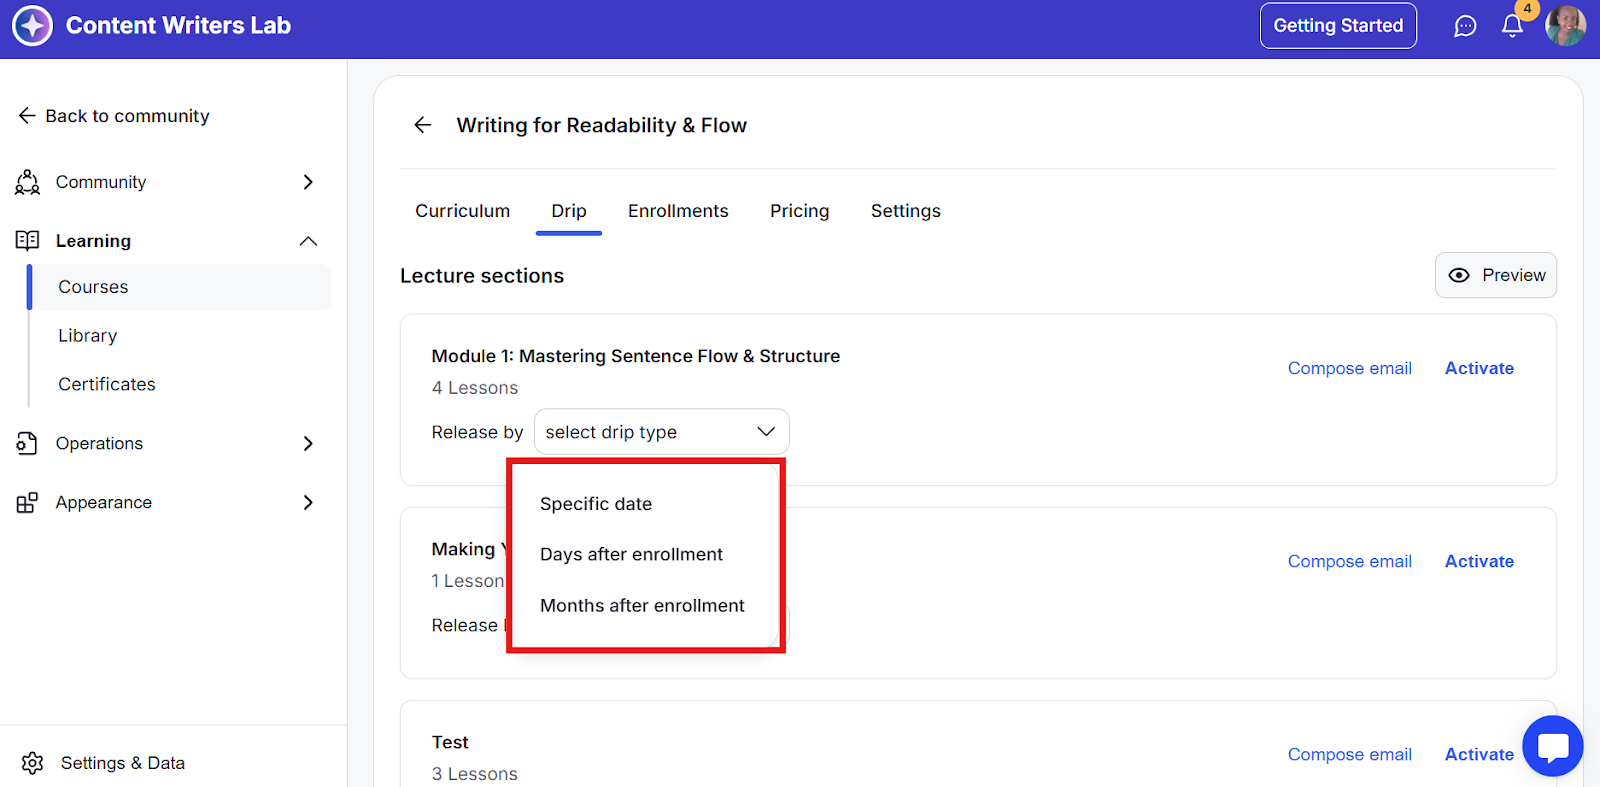Click the Content Writers Lab star logo
This screenshot has width=1600, height=787.
click(32, 26)
